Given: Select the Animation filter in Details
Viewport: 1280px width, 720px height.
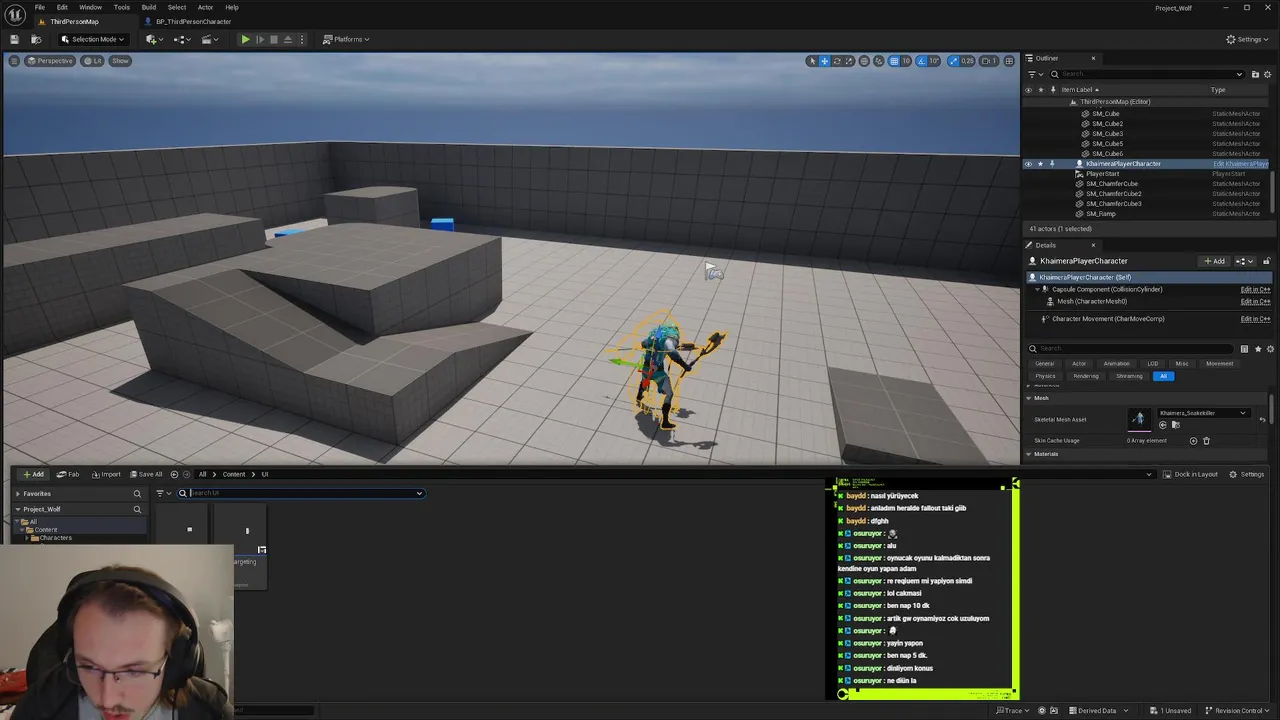Looking at the screenshot, I should pyautogui.click(x=1116, y=364).
